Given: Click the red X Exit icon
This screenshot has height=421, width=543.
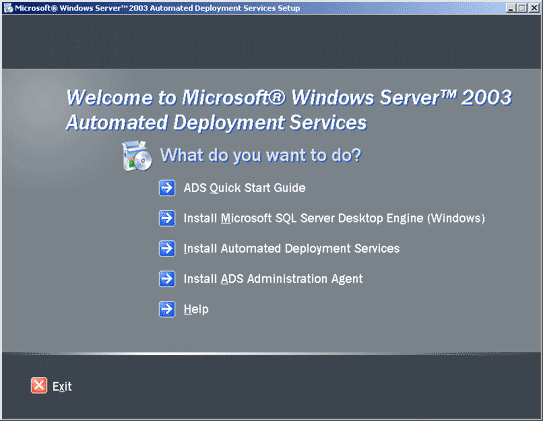Looking at the screenshot, I should [x=39, y=385].
